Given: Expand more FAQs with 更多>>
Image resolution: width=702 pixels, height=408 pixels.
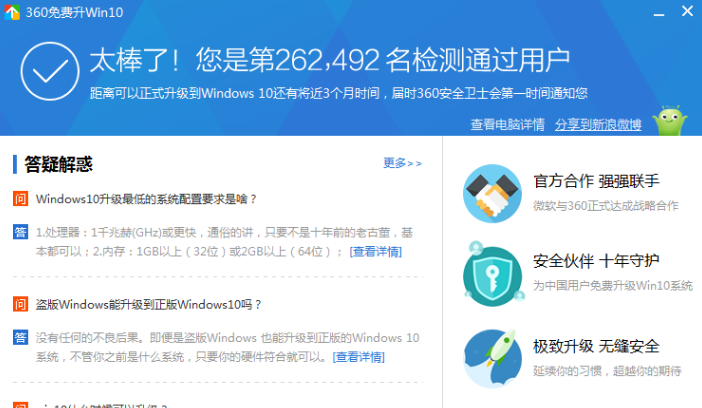Looking at the screenshot, I should (402, 163).
